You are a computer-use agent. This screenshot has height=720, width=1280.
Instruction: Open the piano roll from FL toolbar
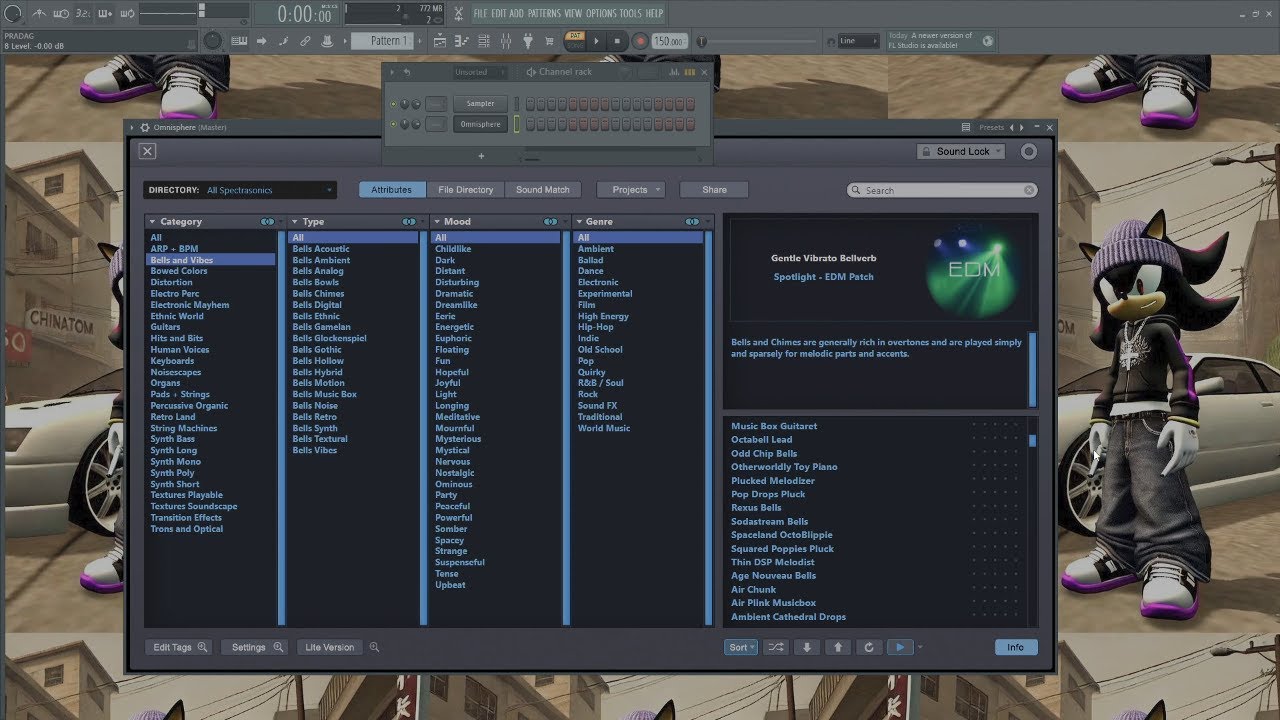[x=460, y=41]
